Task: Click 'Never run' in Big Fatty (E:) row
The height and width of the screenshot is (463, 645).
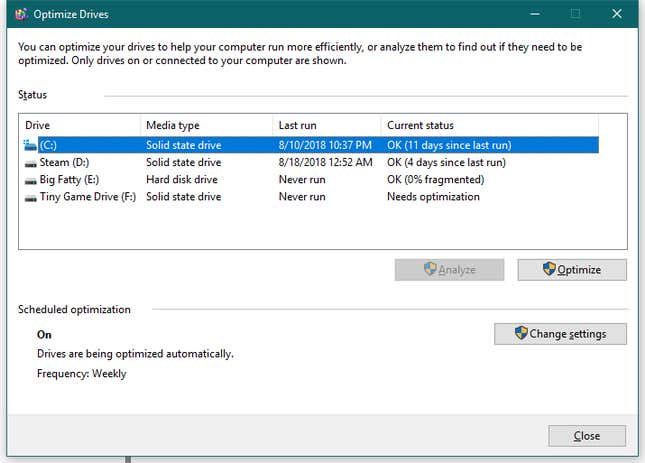Action: (302, 180)
